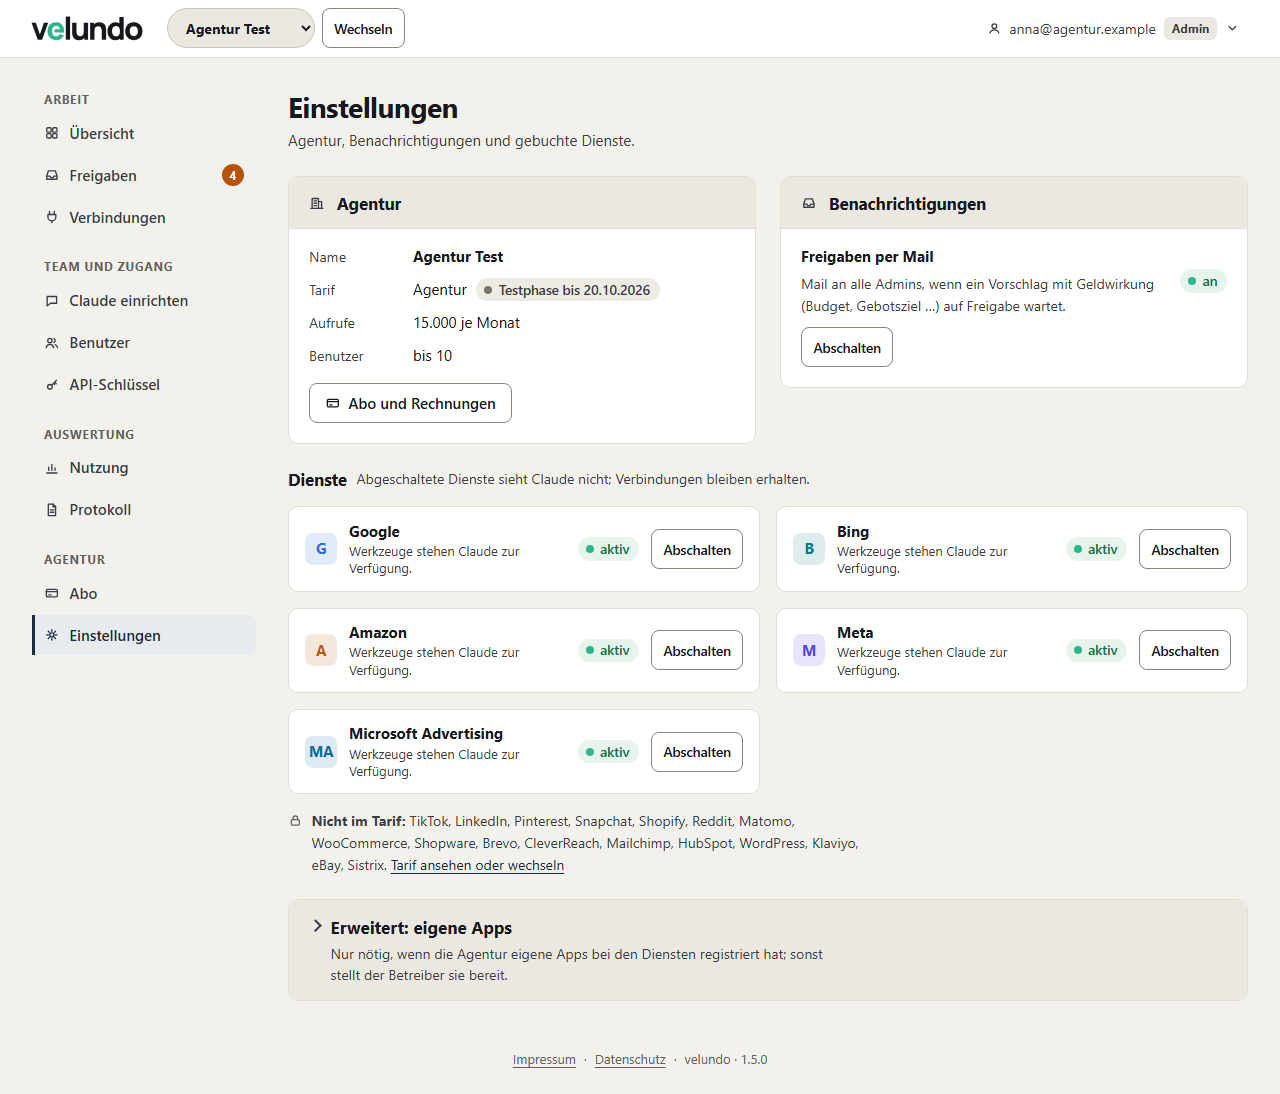Click the Freigaben badge showing 4
Viewport: 1280px width, 1094px height.
(233, 175)
